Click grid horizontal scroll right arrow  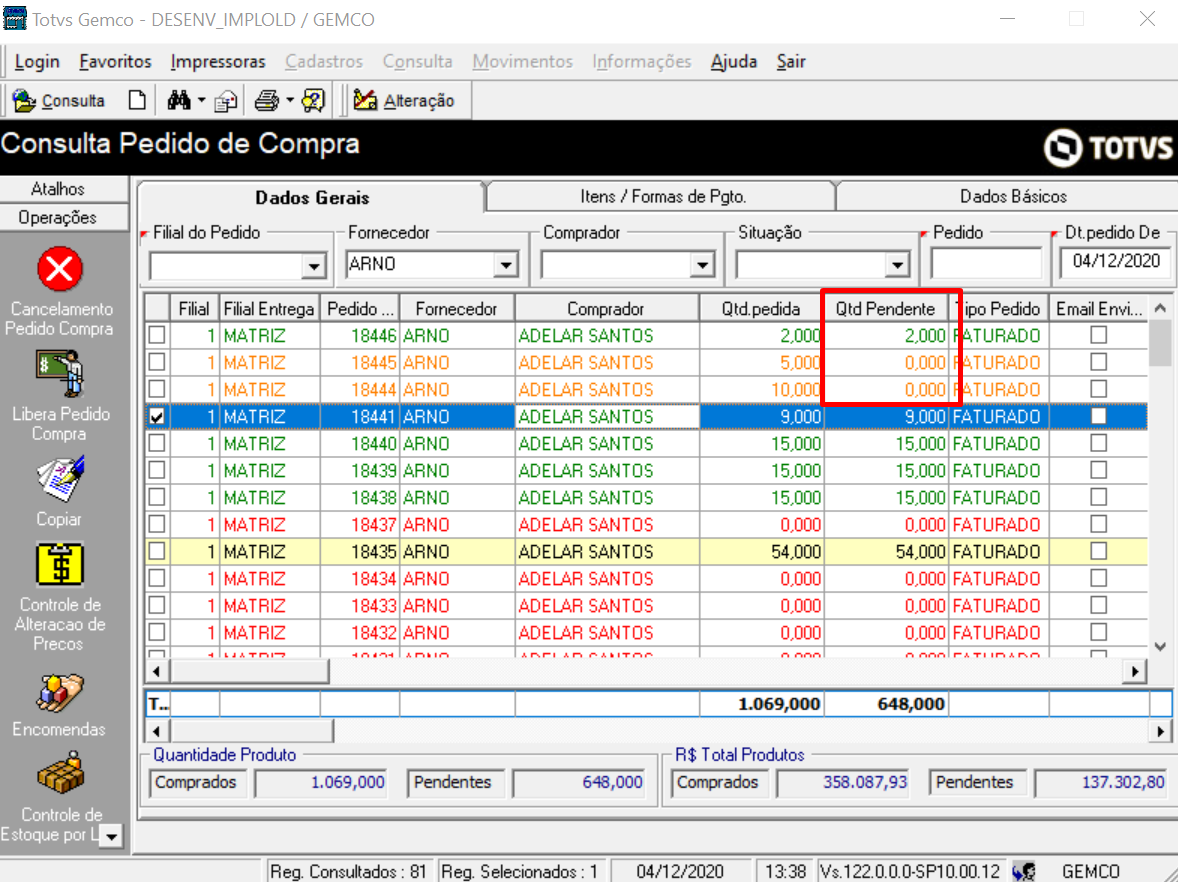point(1135,671)
